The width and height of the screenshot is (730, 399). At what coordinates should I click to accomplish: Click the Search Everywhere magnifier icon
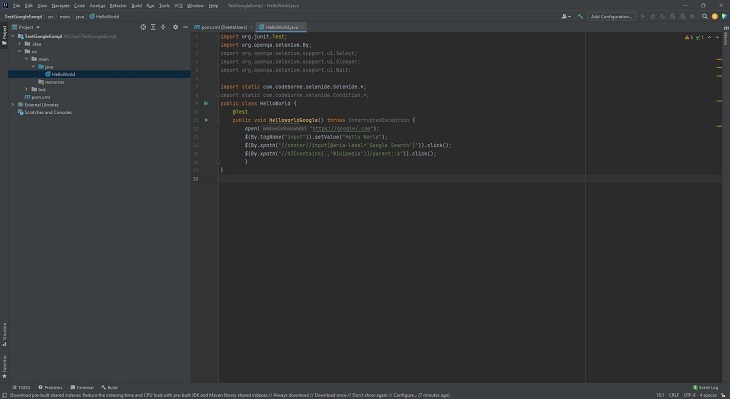click(x=705, y=16)
